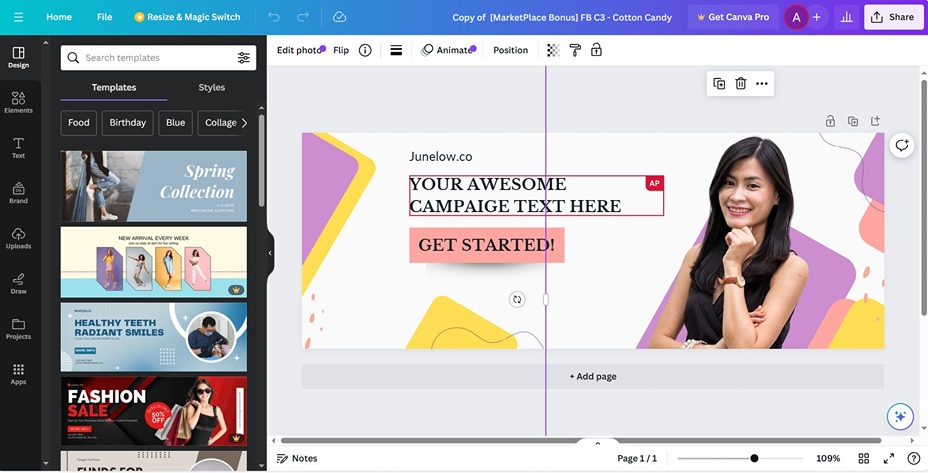Open the hamburger main menu
Viewport: 928px width, 473px height.
18,17
